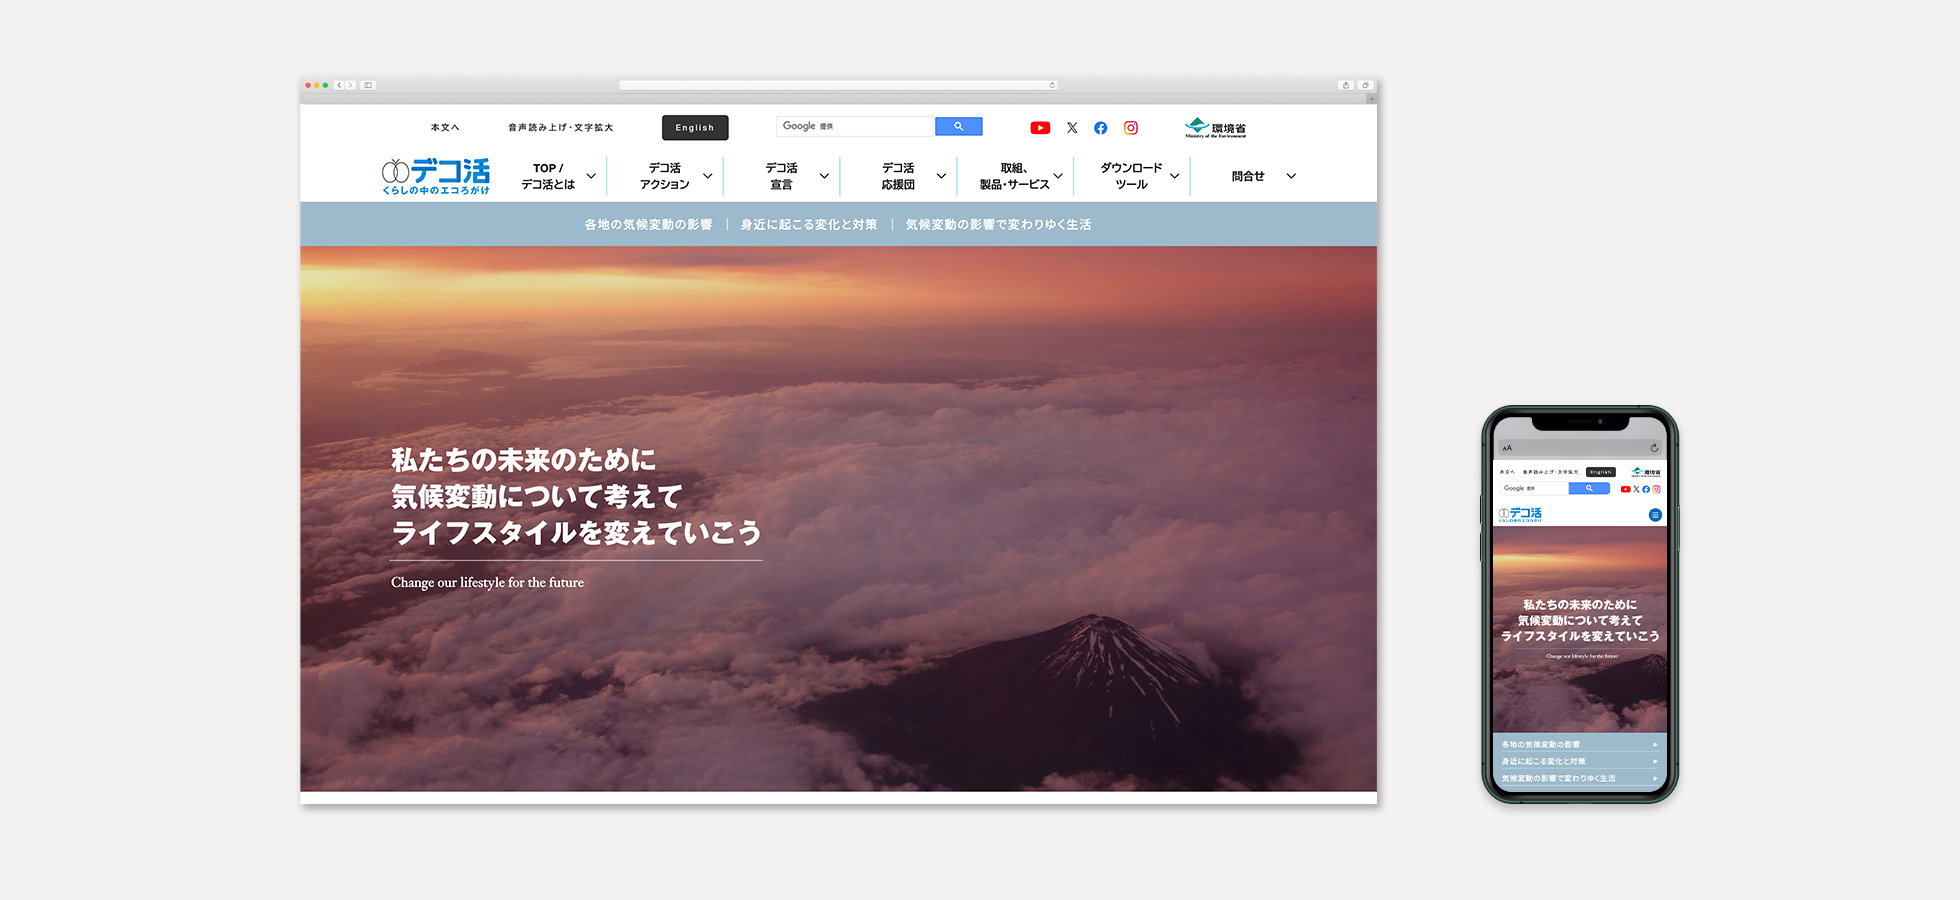The image size is (1960, 900).
Task: Open TOP / デコ活とは navigation item
Action: [x=548, y=176]
